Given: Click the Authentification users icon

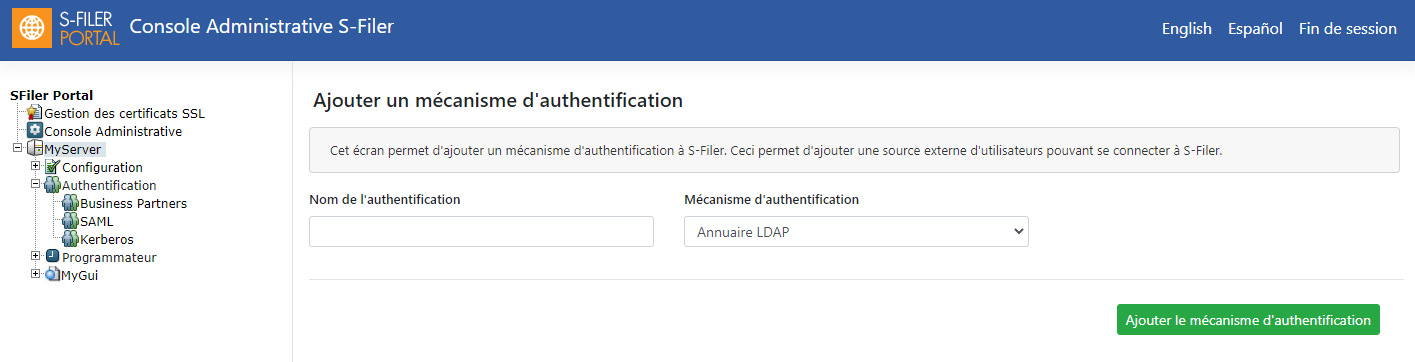Looking at the screenshot, I should (53, 185).
